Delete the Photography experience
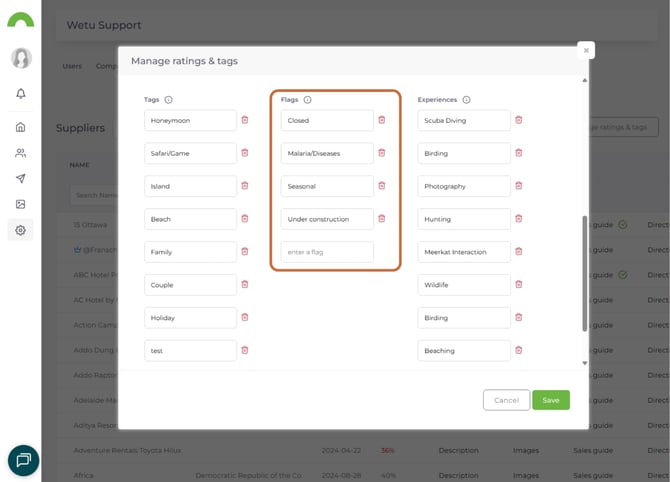 (x=519, y=186)
